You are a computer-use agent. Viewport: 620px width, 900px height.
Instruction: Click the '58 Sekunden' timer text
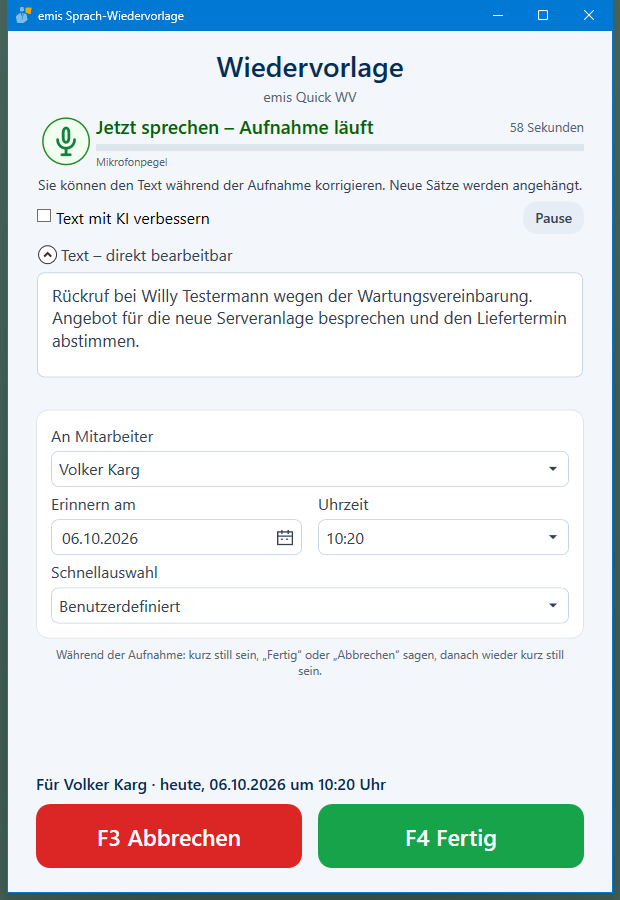tap(547, 127)
